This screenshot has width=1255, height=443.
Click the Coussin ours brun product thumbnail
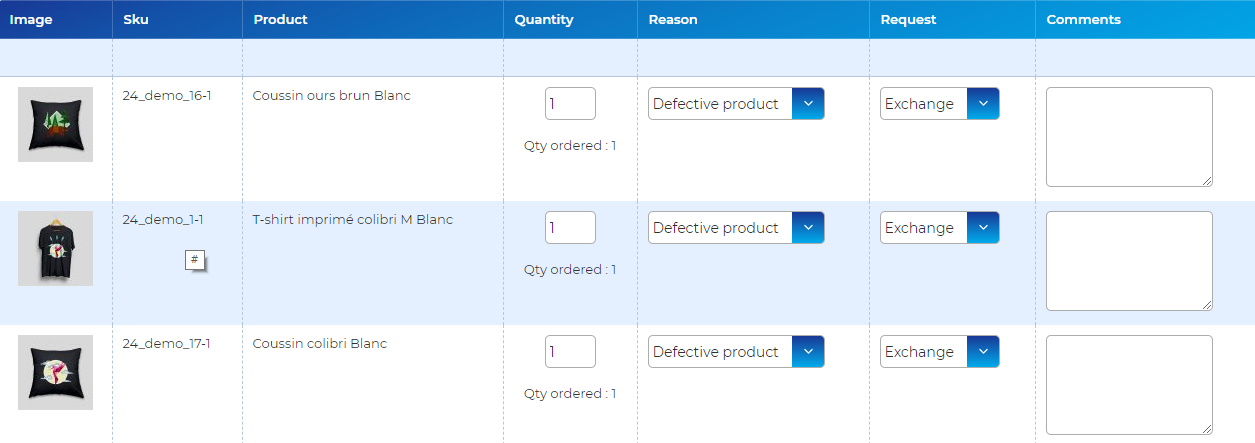pos(55,124)
